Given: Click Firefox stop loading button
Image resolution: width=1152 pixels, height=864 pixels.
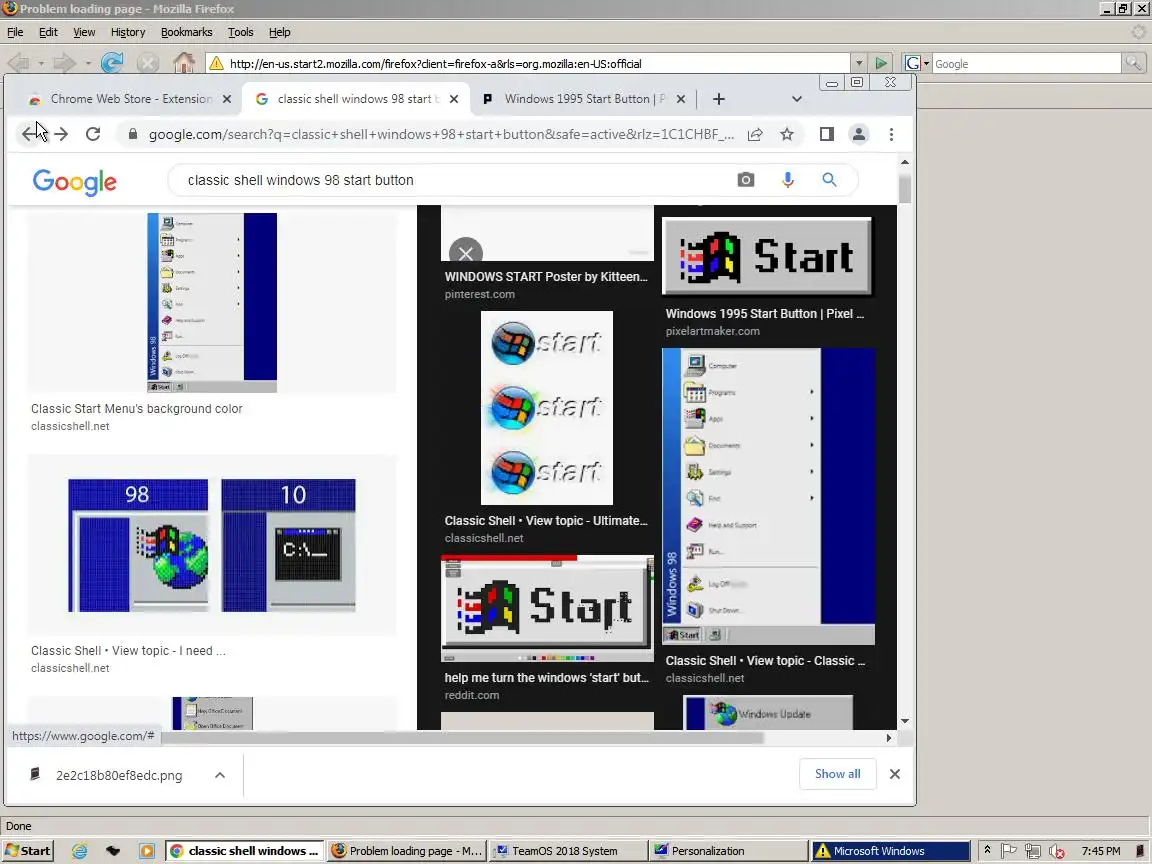Looking at the screenshot, I should (x=148, y=63).
